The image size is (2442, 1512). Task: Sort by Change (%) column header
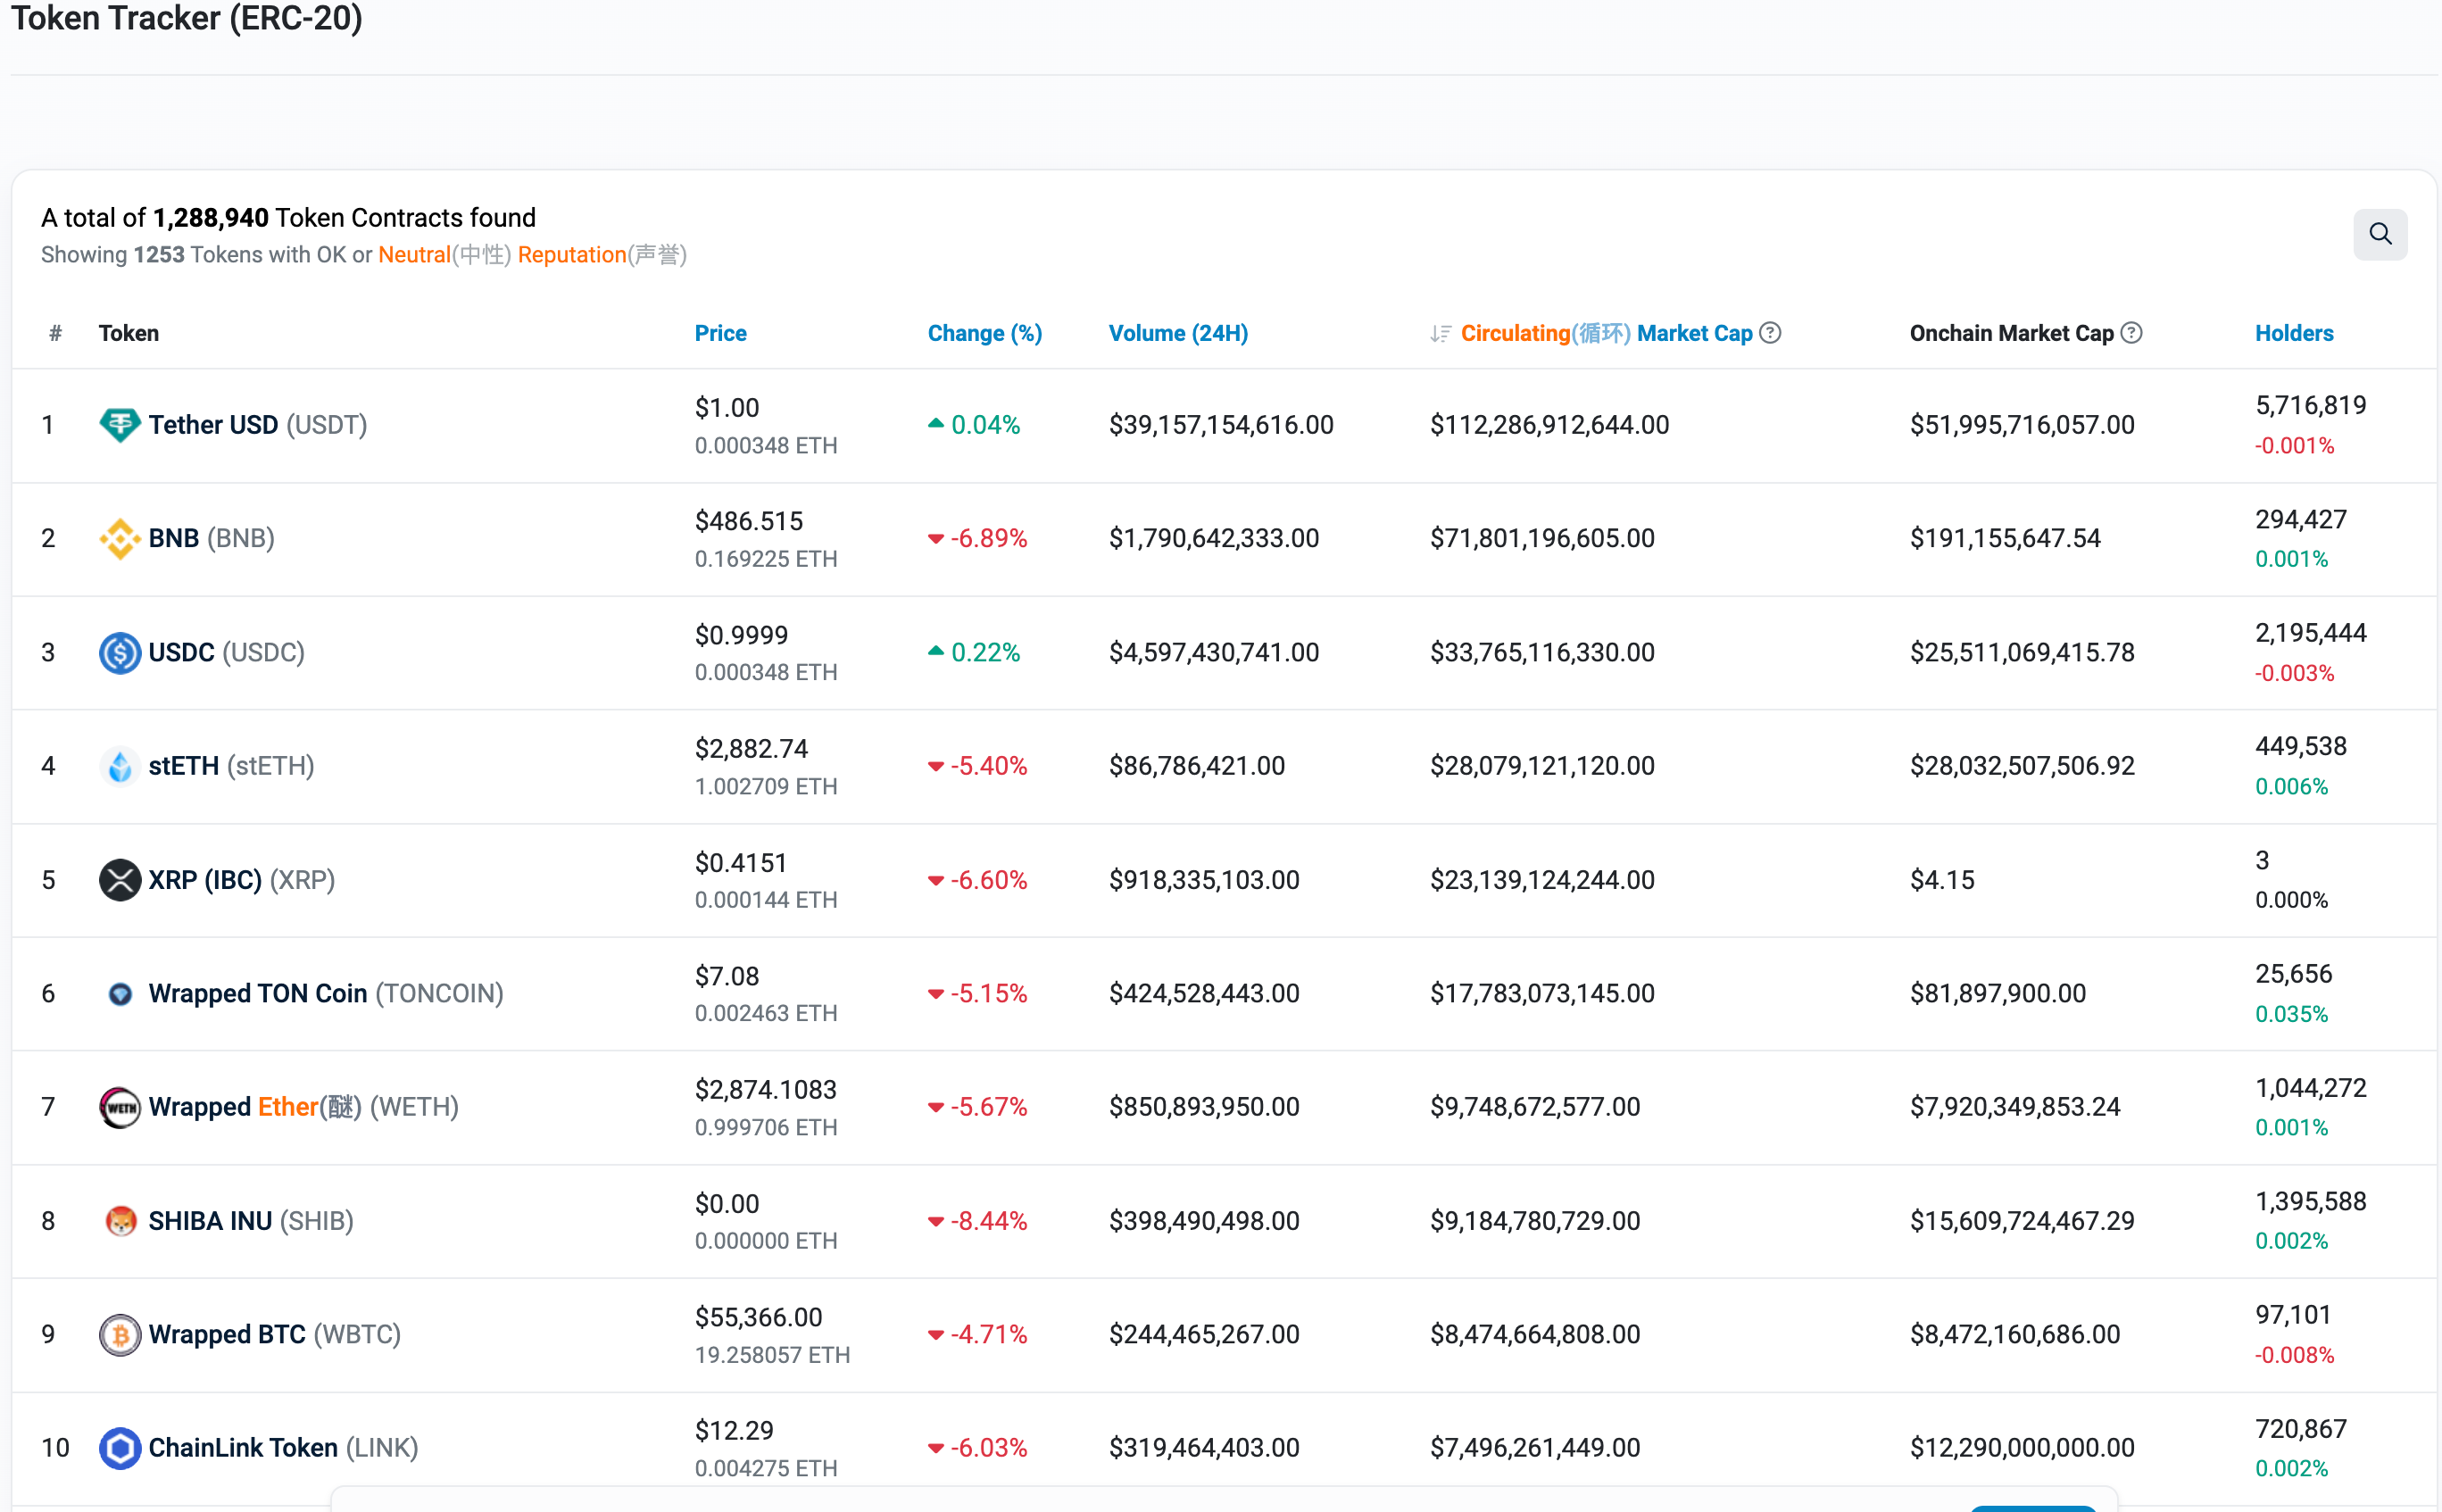point(984,334)
